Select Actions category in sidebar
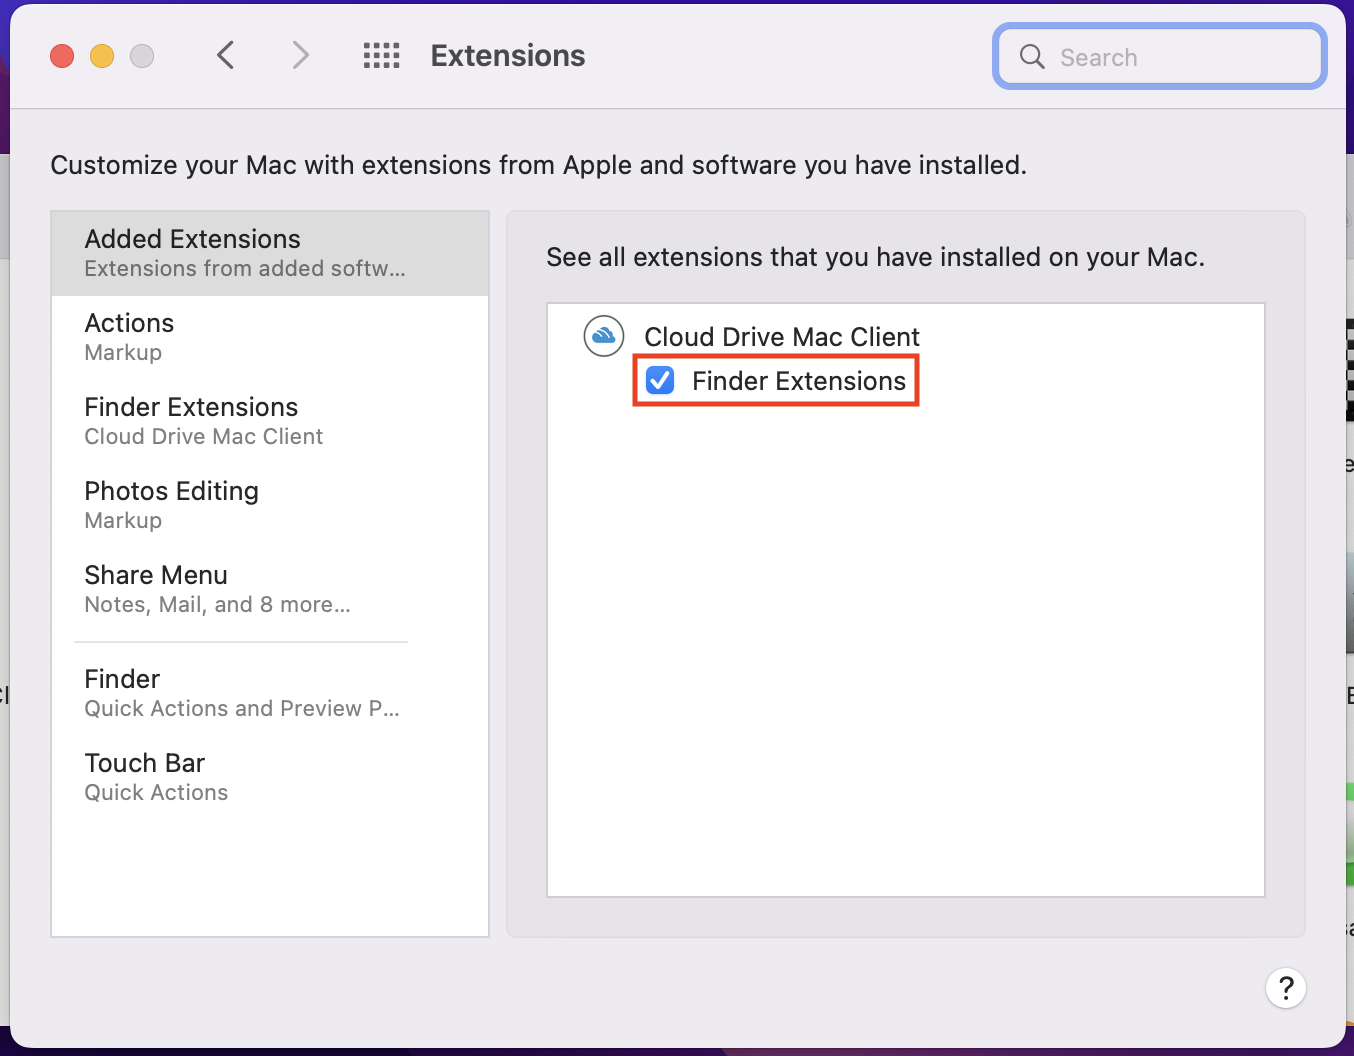The image size is (1354, 1056). pos(270,337)
